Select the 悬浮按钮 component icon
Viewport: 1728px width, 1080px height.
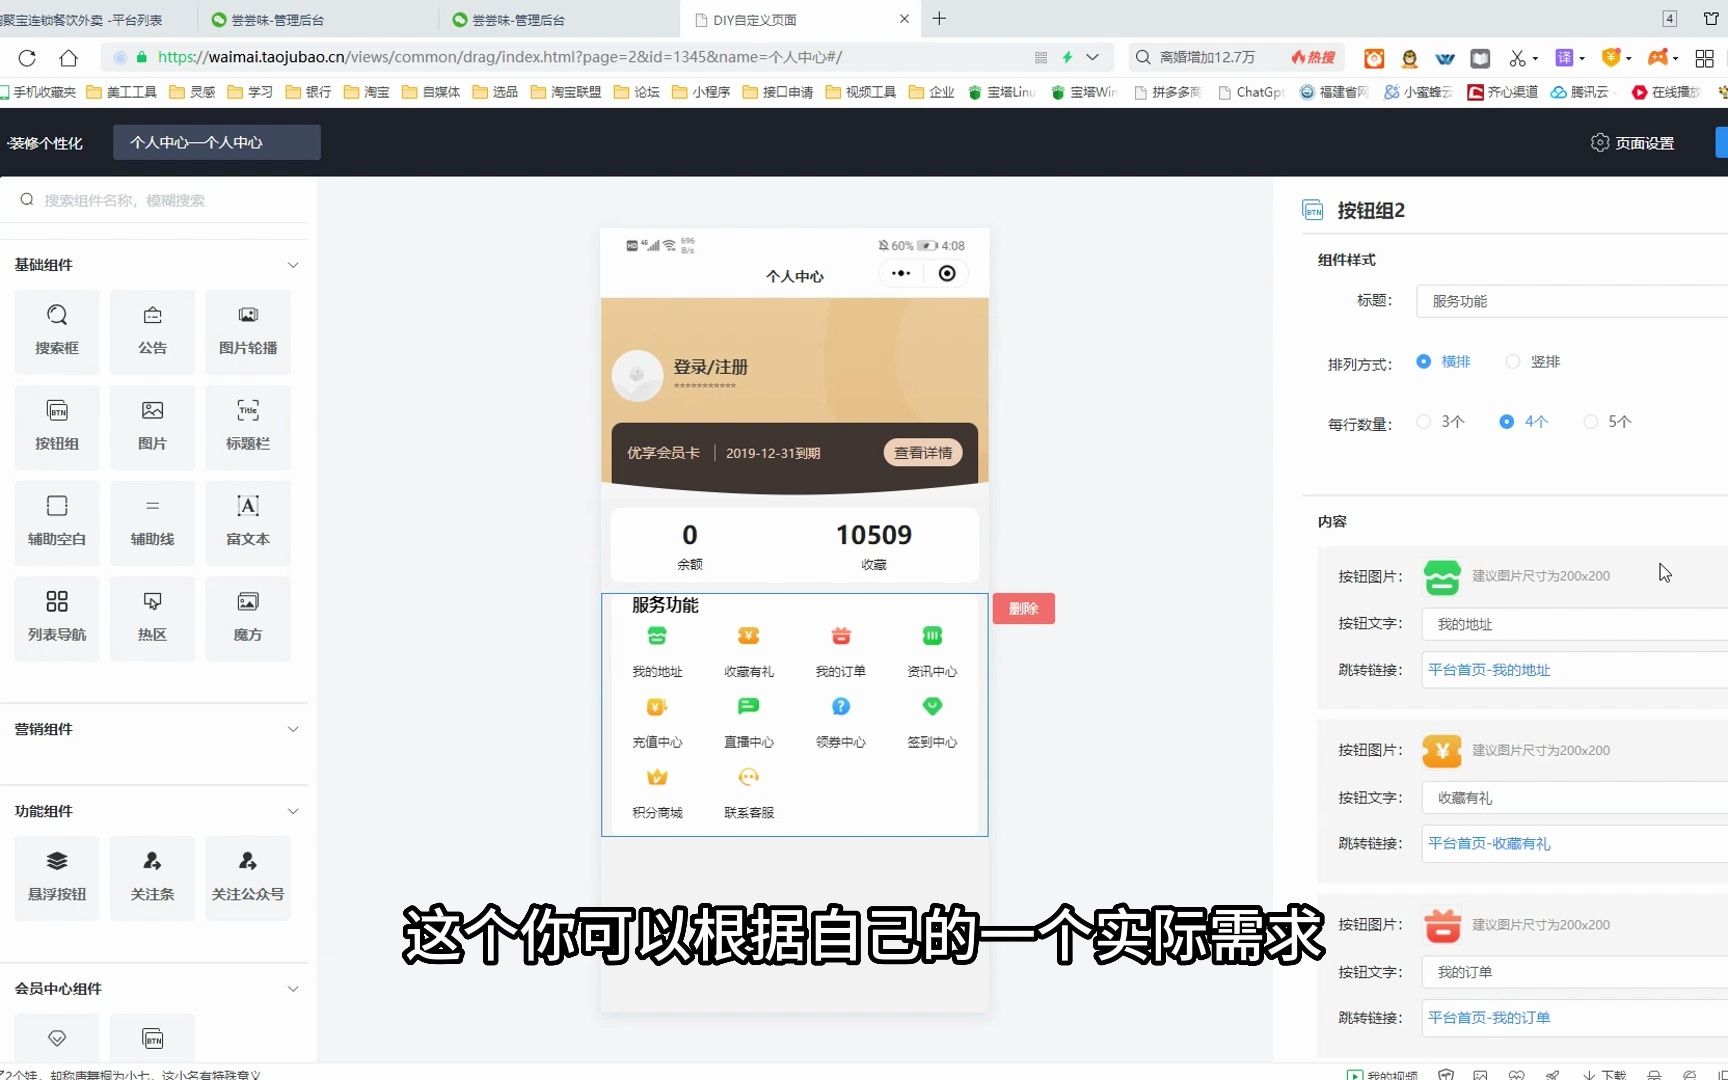point(57,876)
